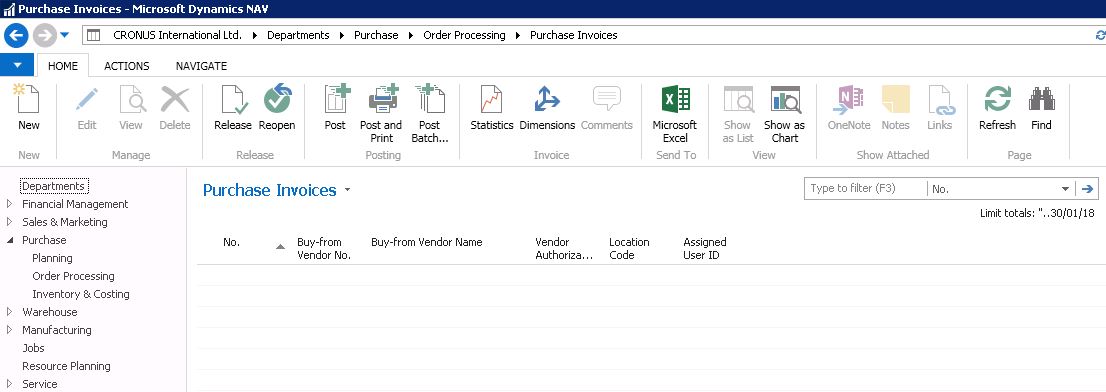Click CRONUS International Ltd. in breadcrumb
This screenshot has height=392, width=1106.
(178, 35)
